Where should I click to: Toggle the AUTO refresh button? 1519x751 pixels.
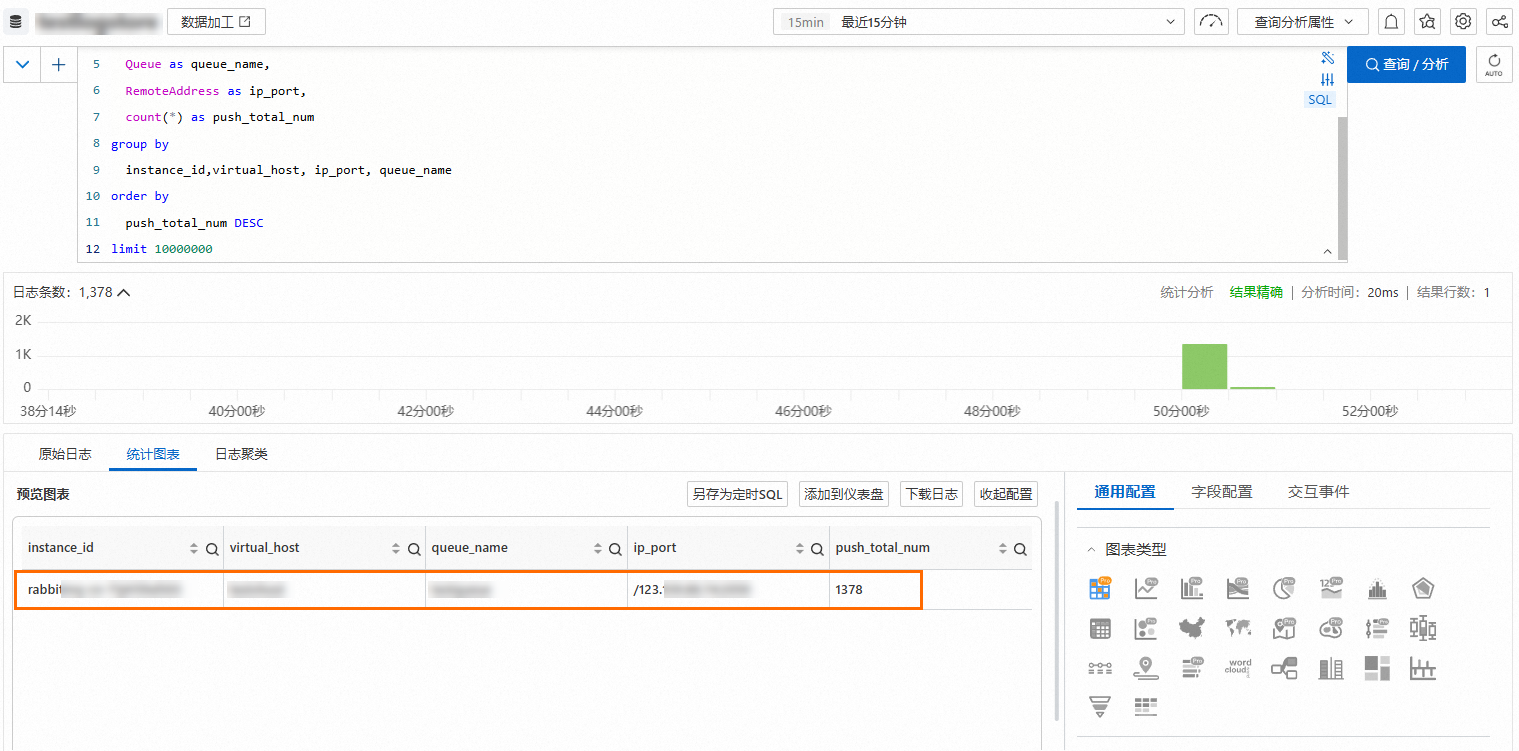[1493, 64]
